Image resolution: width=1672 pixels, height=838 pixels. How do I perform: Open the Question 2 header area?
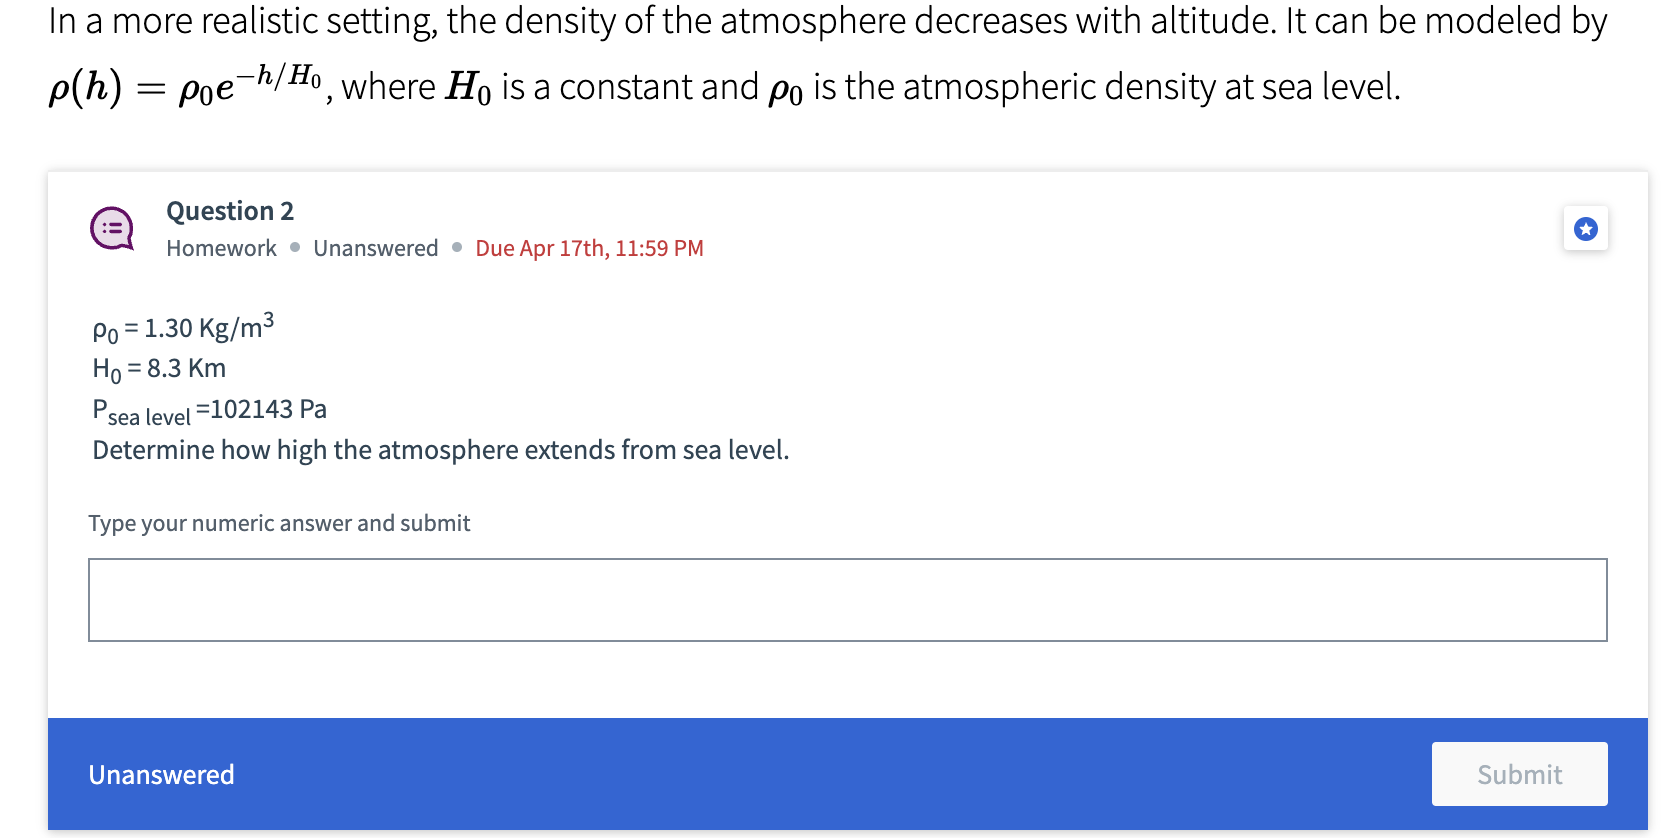[x=229, y=211]
